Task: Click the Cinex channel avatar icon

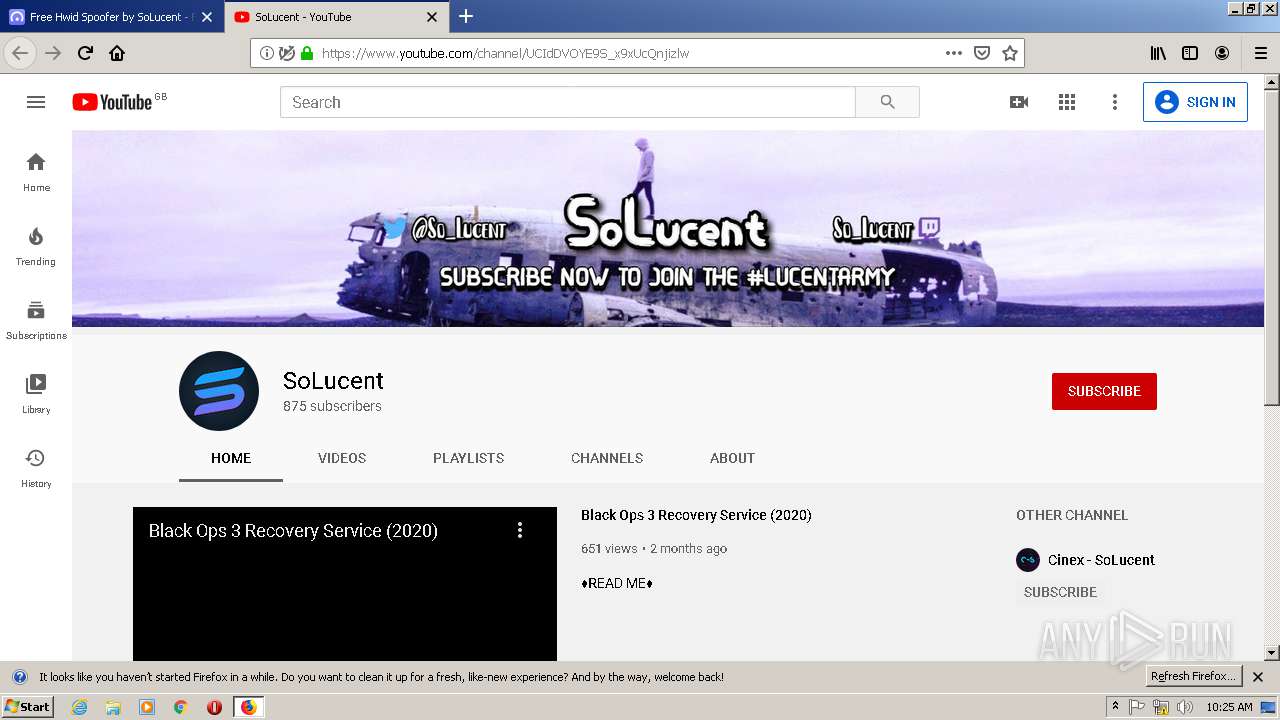Action: pyautogui.click(x=1028, y=560)
